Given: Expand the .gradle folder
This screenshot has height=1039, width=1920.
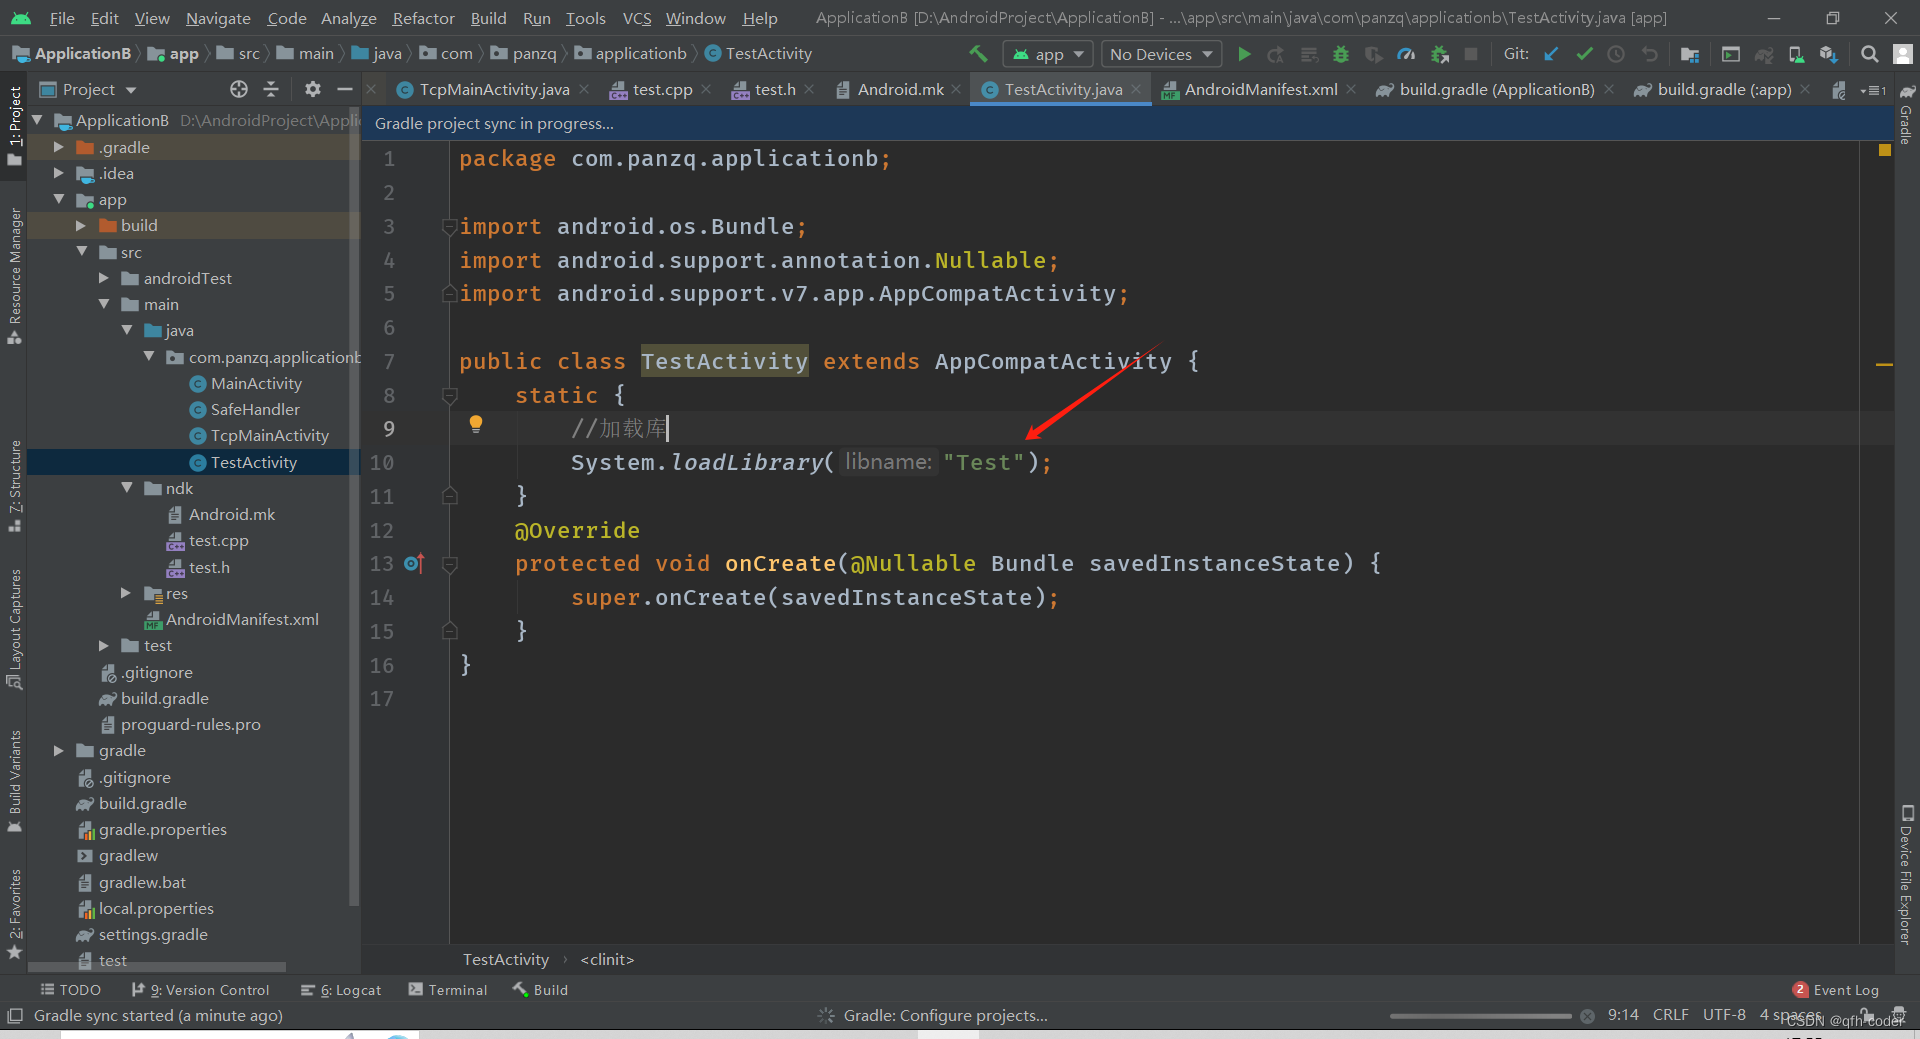Looking at the screenshot, I should 58,147.
